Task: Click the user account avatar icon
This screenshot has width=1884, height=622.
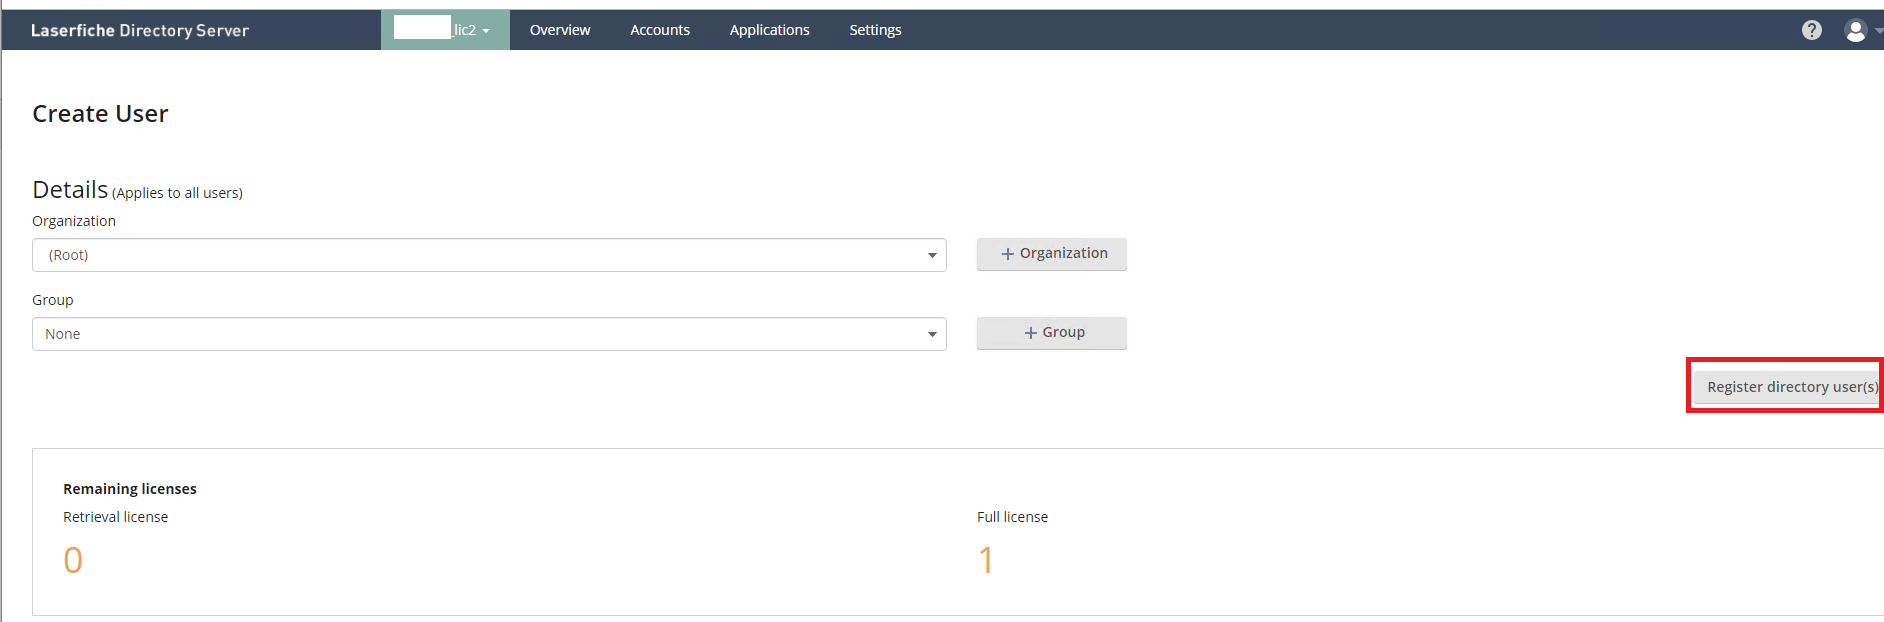Action: point(1855,31)
